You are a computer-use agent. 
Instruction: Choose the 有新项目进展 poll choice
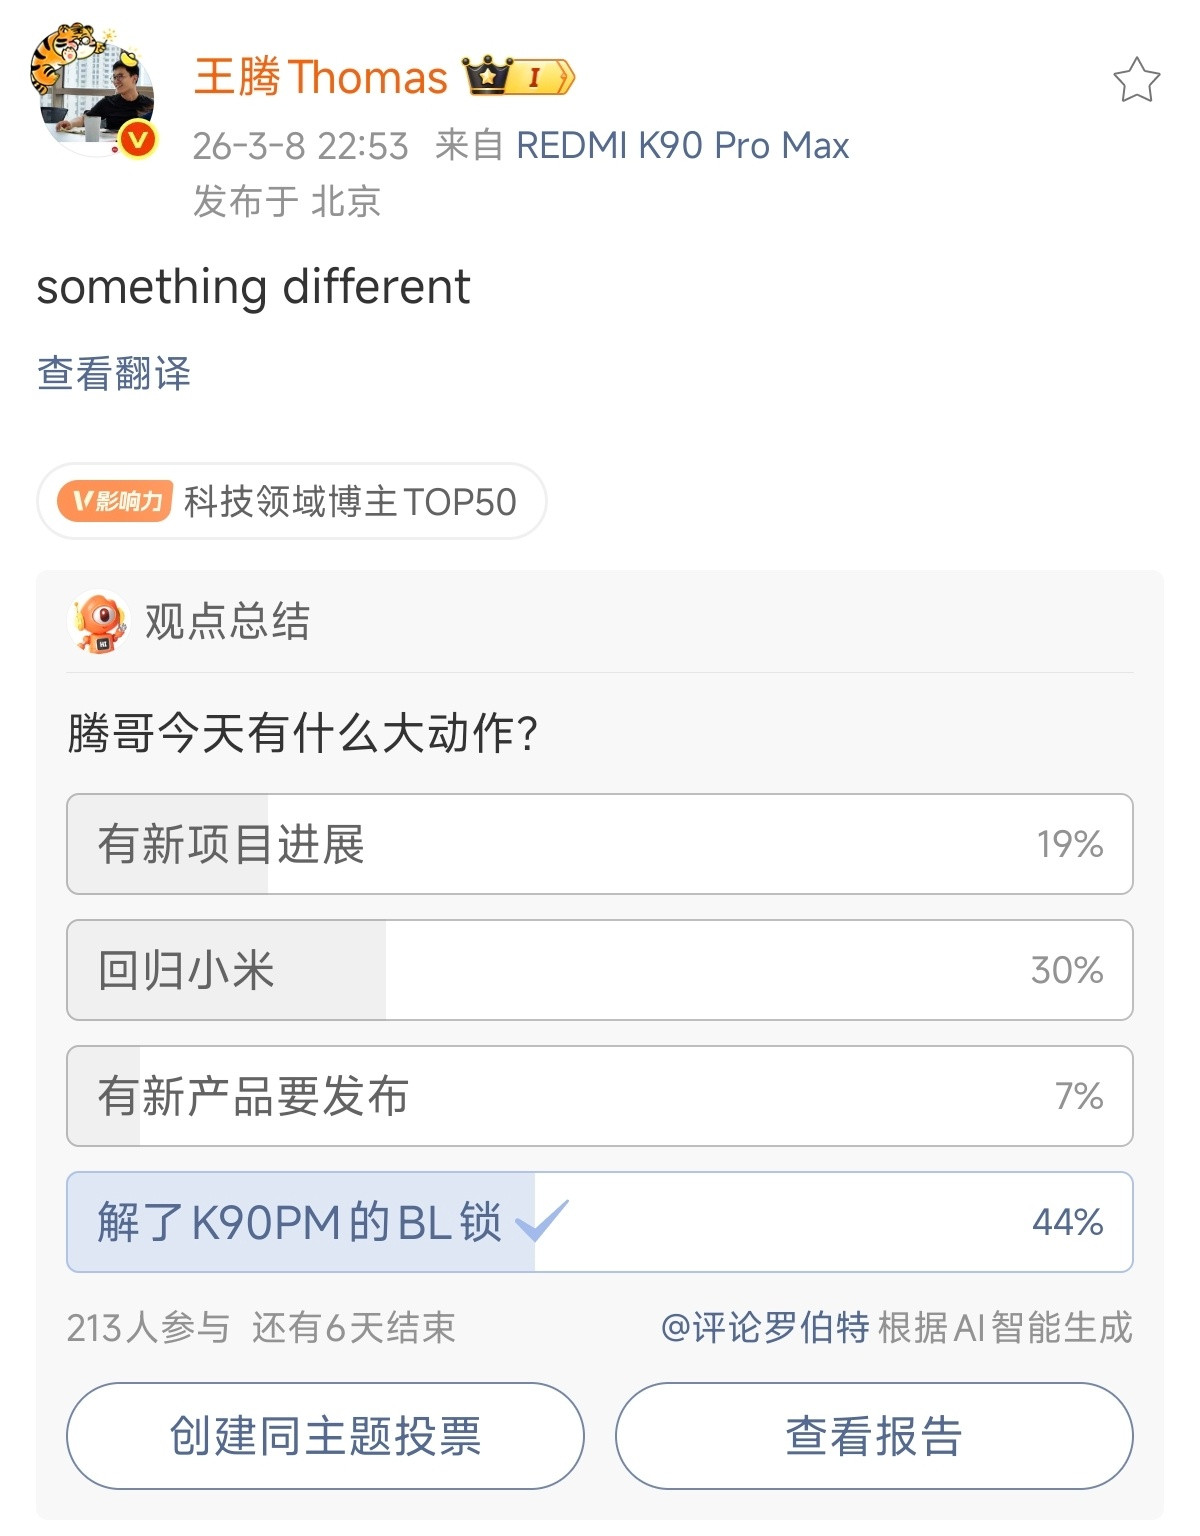[600, 844]
